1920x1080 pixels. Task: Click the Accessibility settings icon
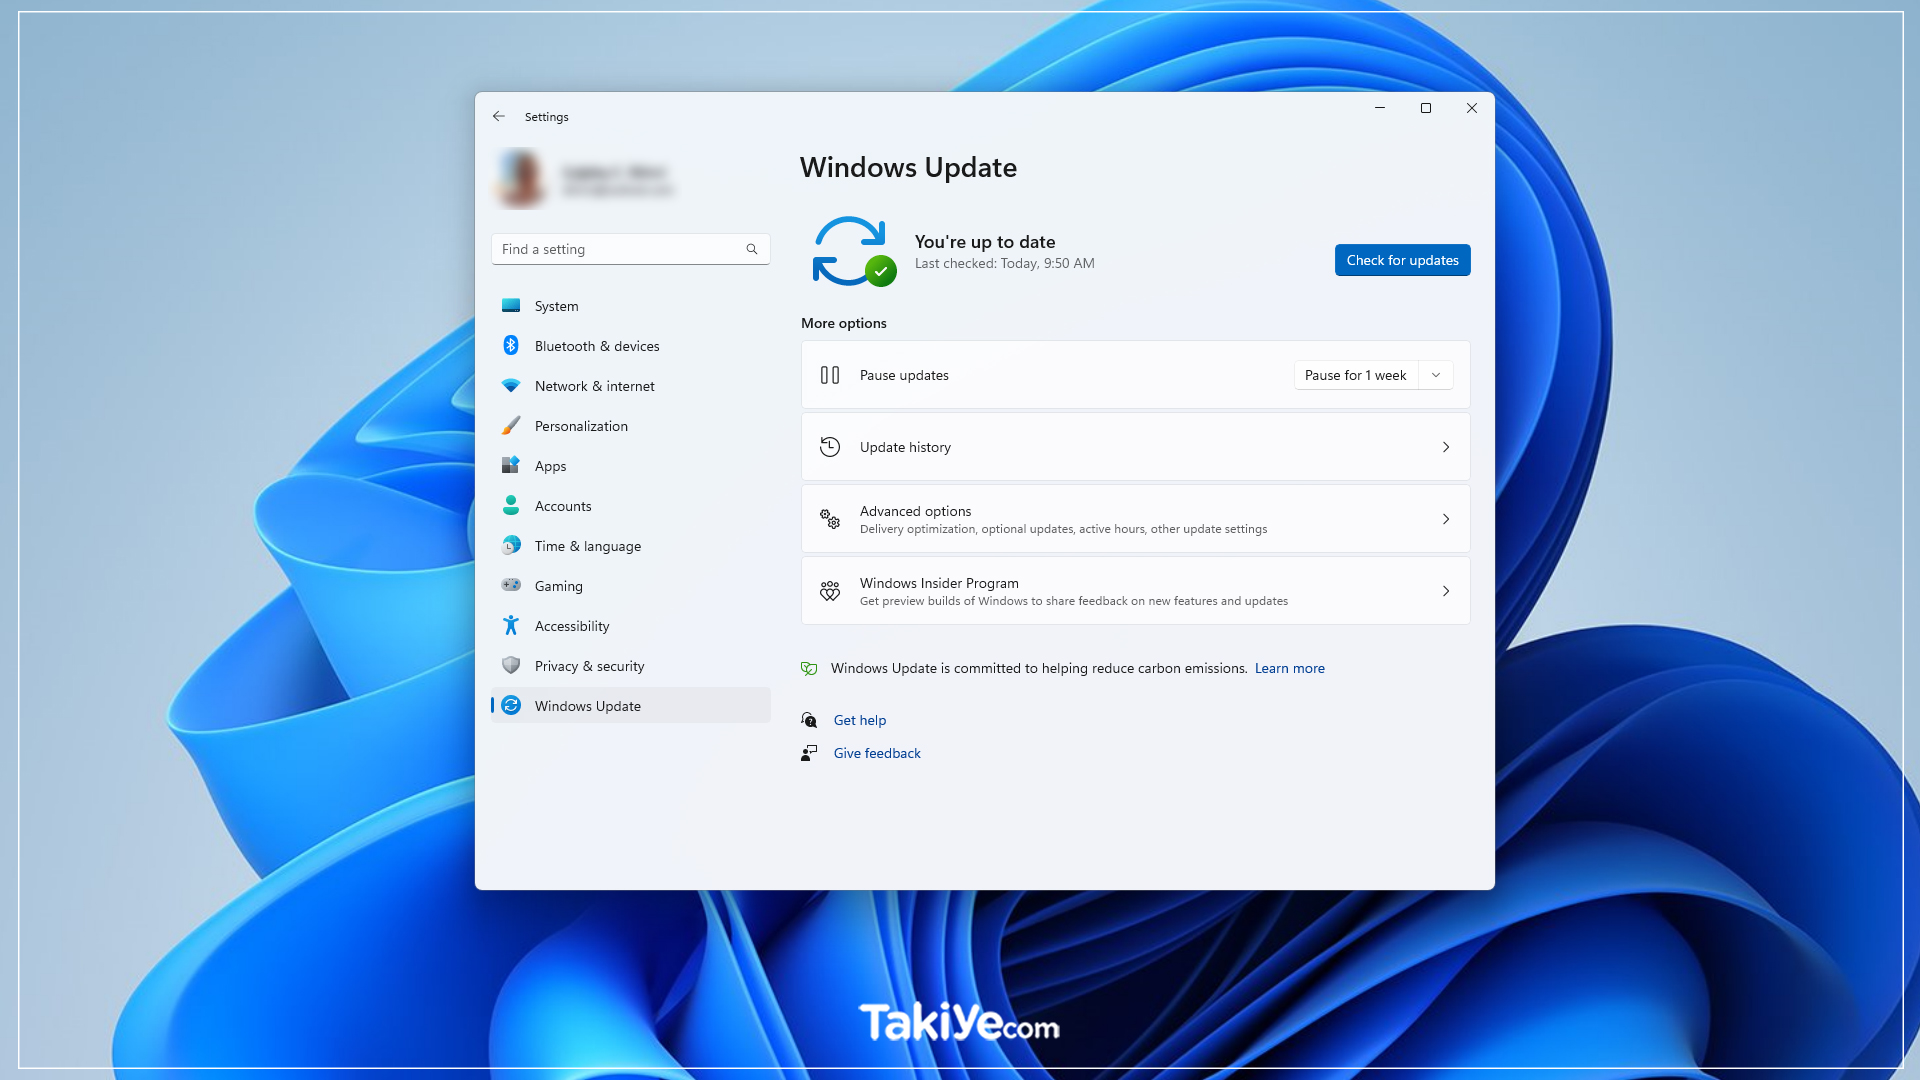[x=512, y=625]
